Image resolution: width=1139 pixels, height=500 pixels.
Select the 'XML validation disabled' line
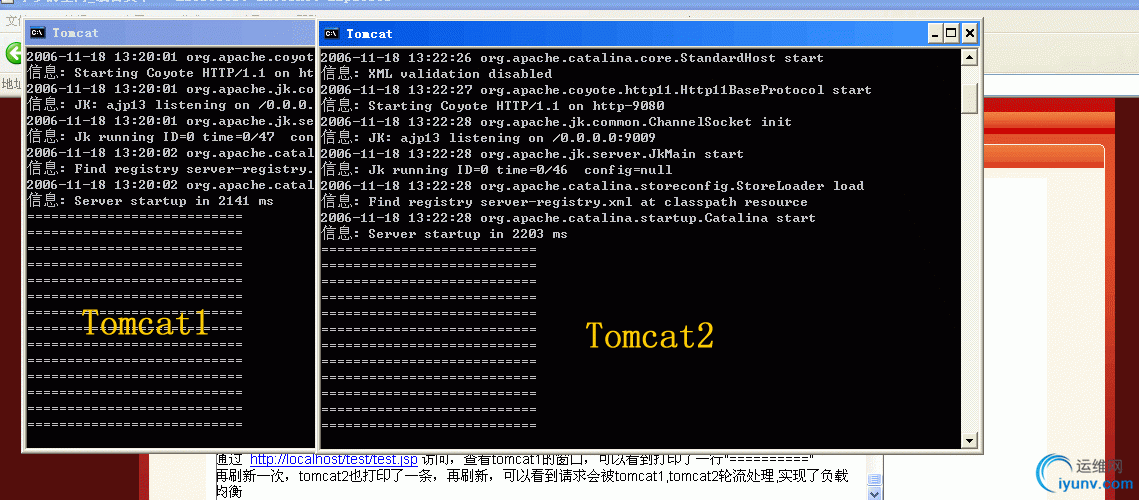[437, 73]
